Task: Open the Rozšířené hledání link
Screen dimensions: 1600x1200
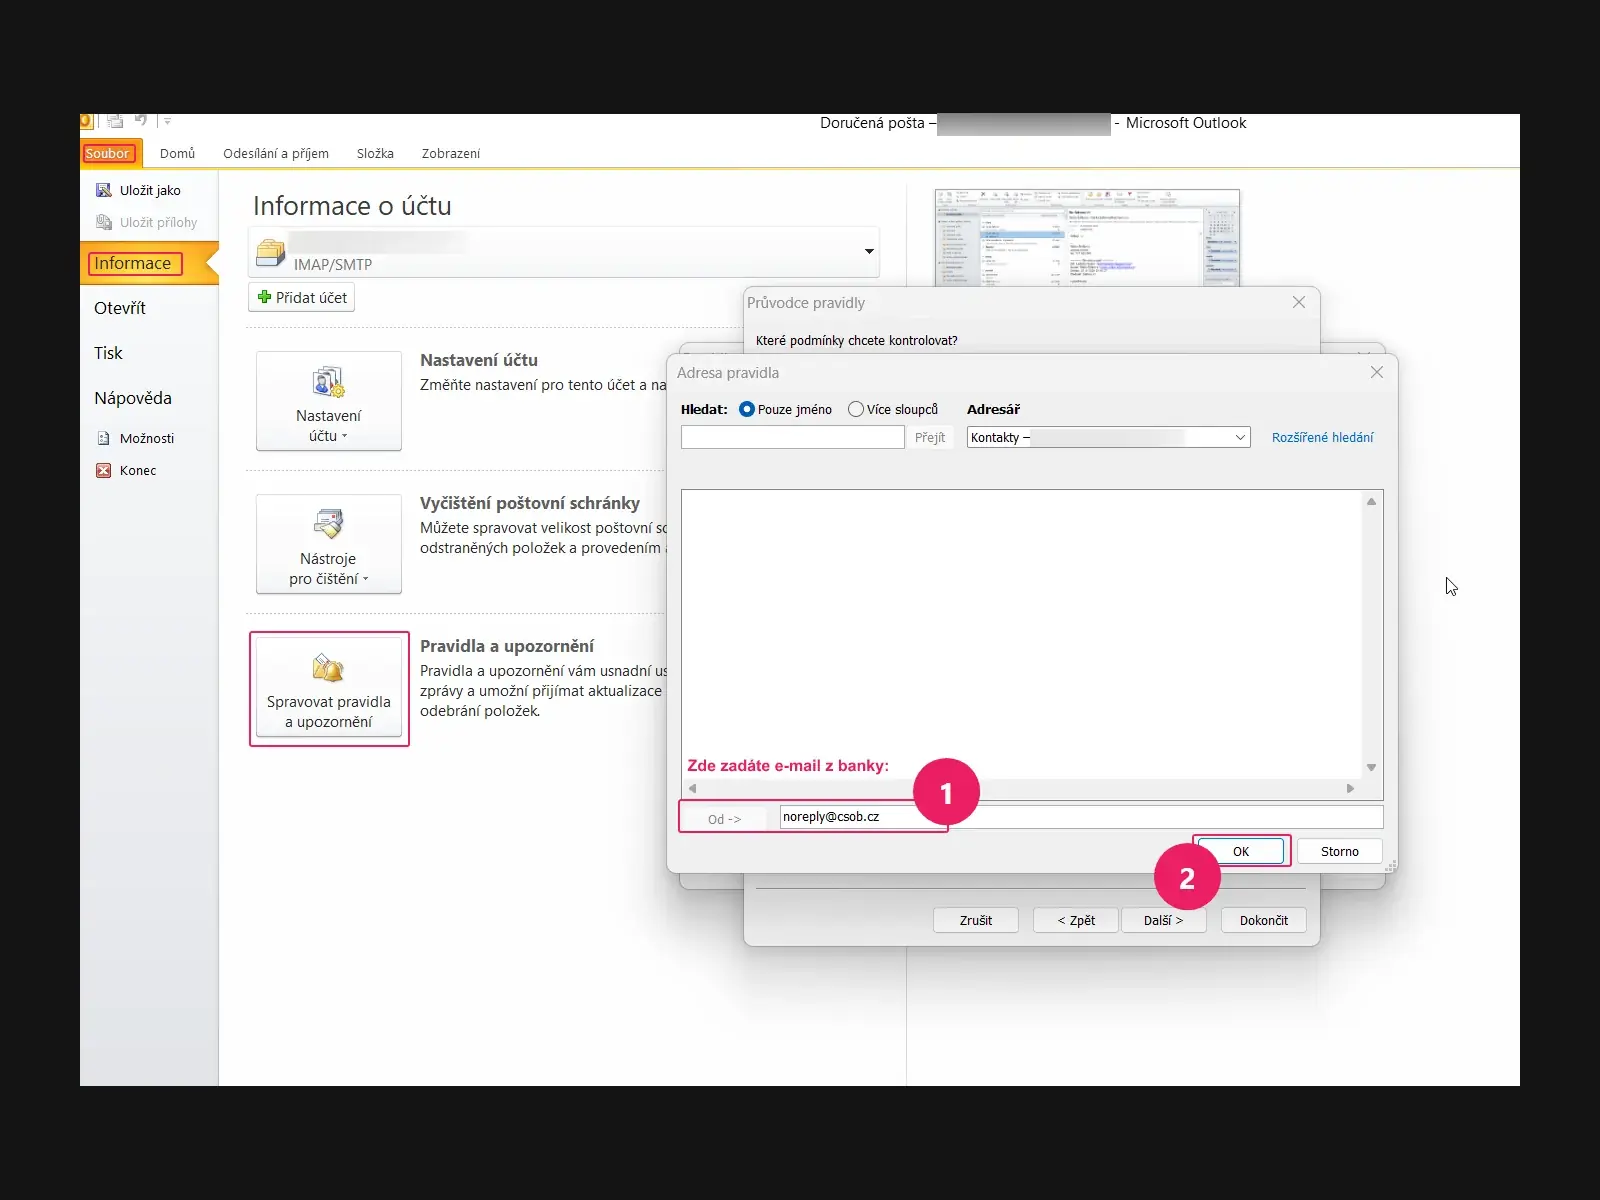Action: pos(1322,437)
